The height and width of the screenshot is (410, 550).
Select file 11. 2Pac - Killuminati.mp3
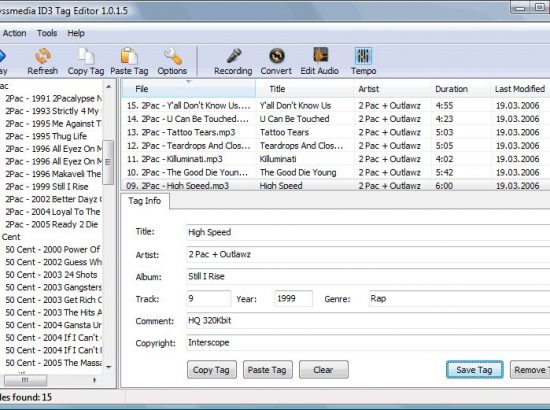175,159
